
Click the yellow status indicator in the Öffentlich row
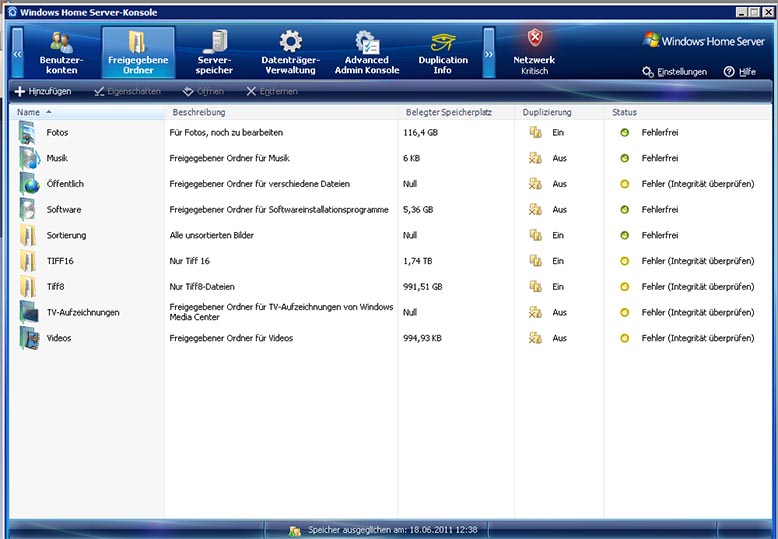(625, 184)
